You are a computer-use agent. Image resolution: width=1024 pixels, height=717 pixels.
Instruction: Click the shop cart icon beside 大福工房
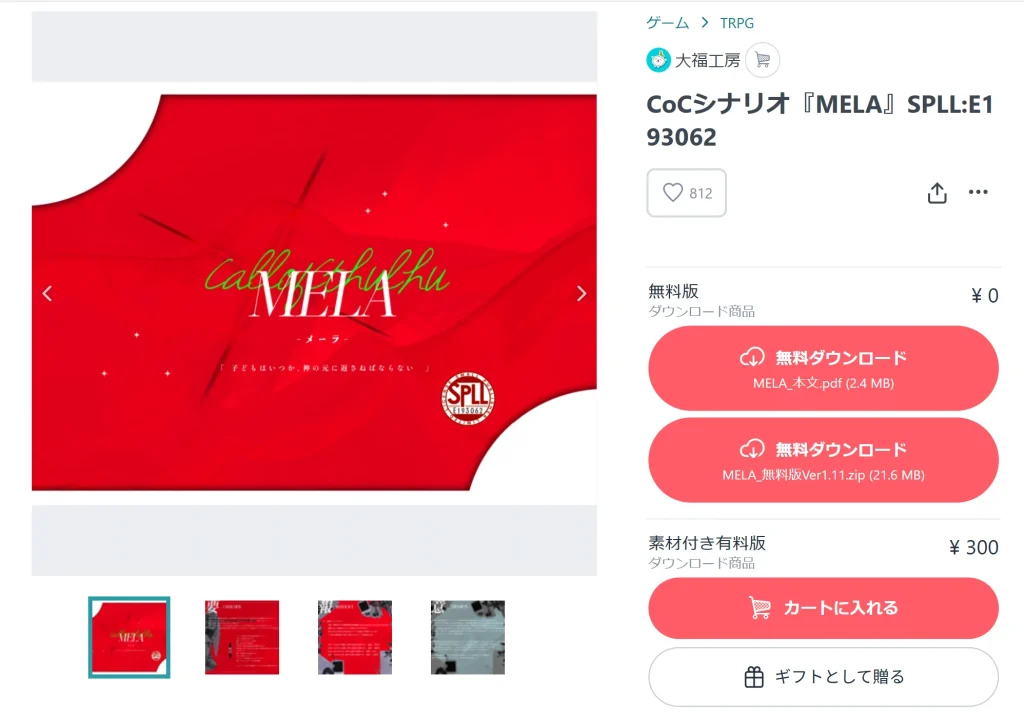tap(762, 60)
